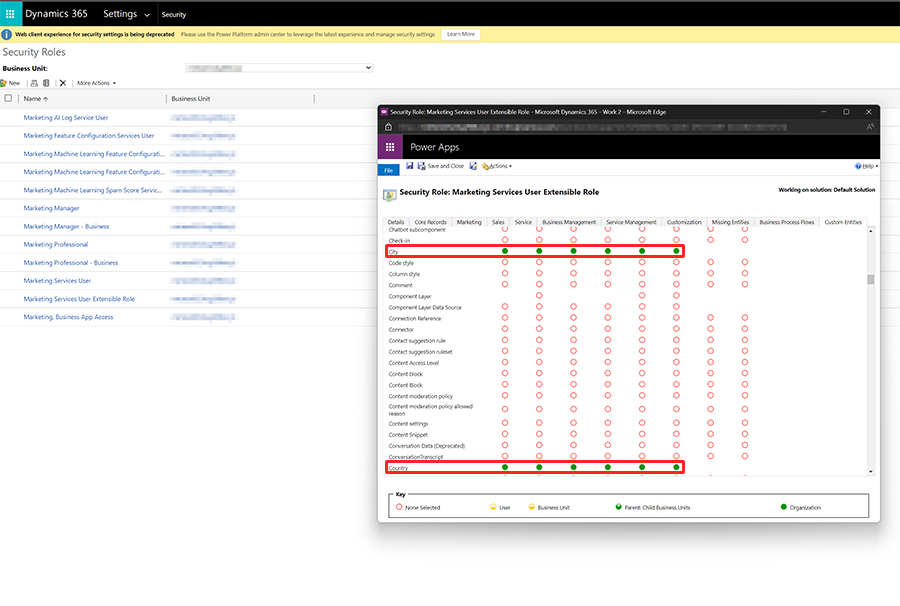Viewport: 900px width, 606px height.
Task: Create a new security role via New icon
Action: 12,82
